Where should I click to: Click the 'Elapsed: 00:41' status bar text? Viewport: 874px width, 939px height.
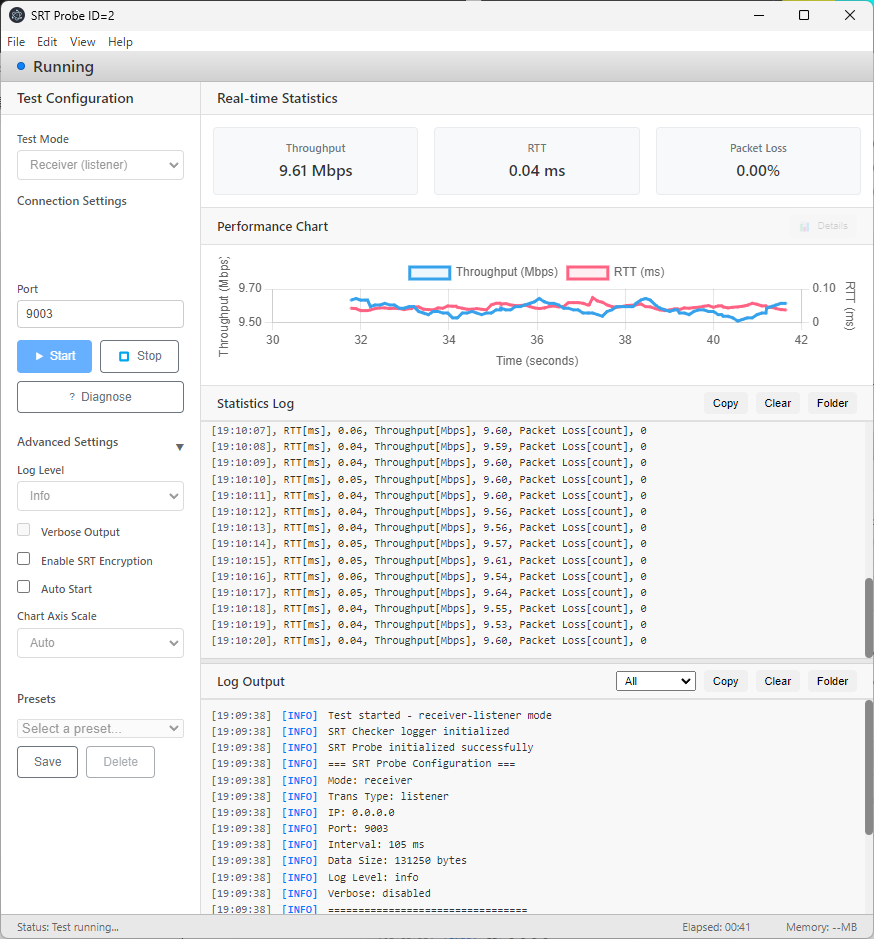point(716,927)
